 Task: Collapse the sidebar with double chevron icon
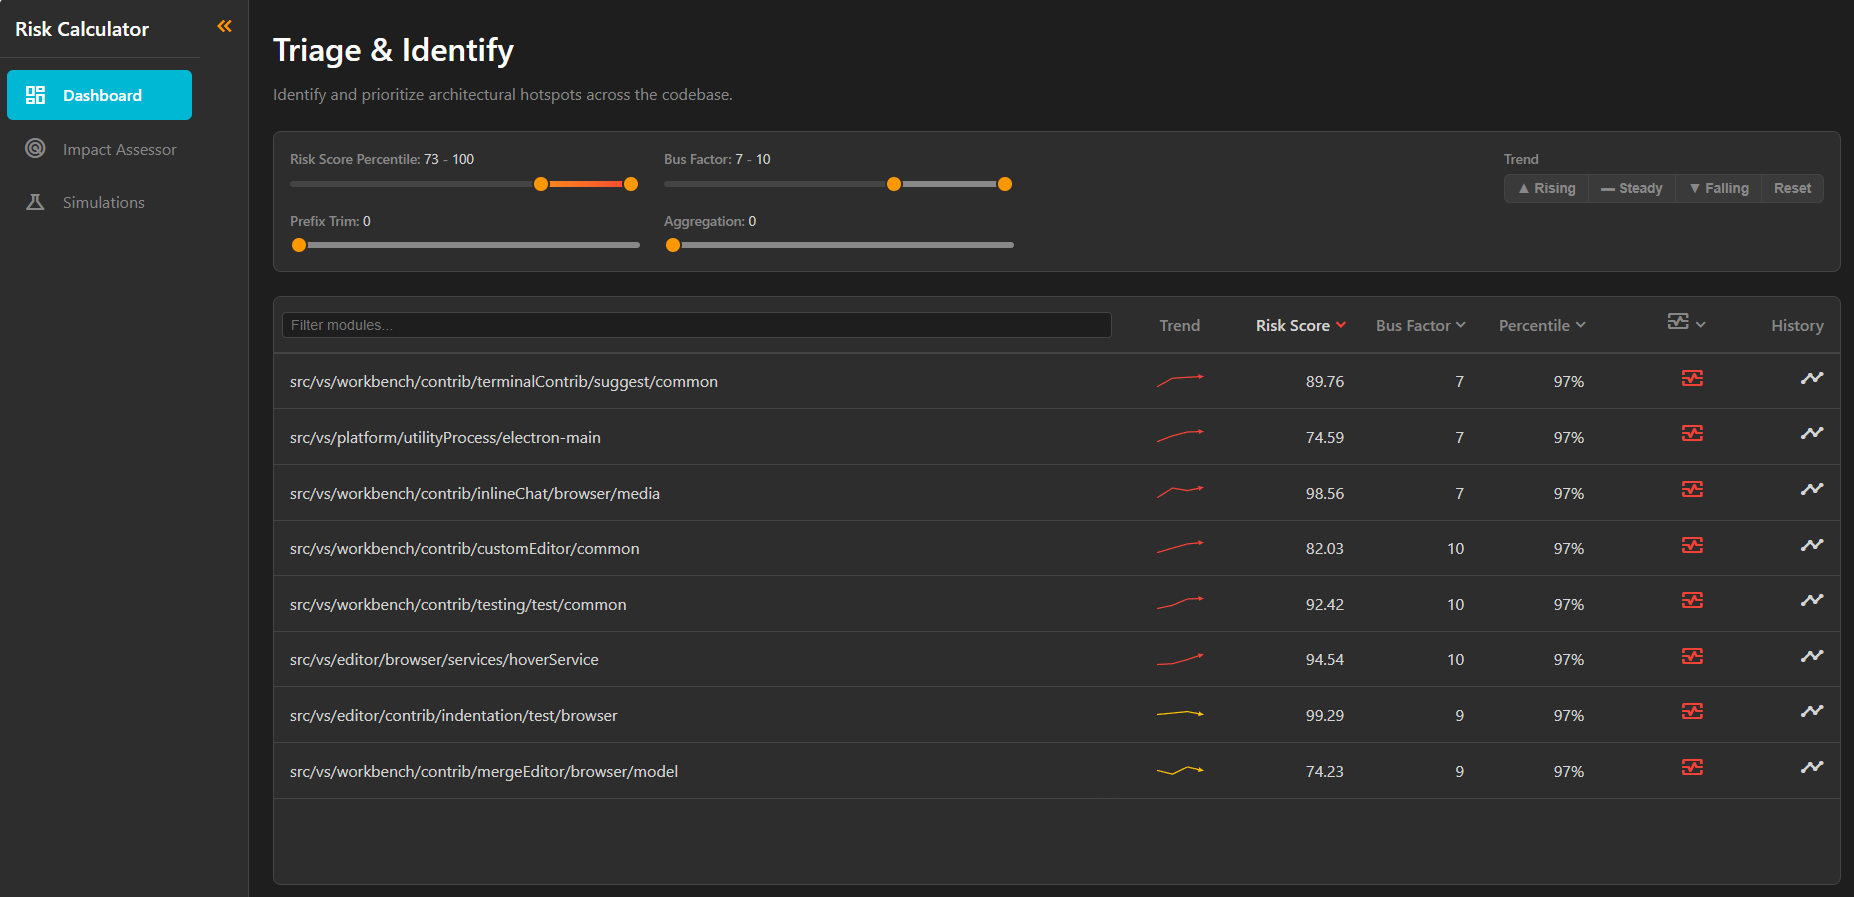[224, 26]
